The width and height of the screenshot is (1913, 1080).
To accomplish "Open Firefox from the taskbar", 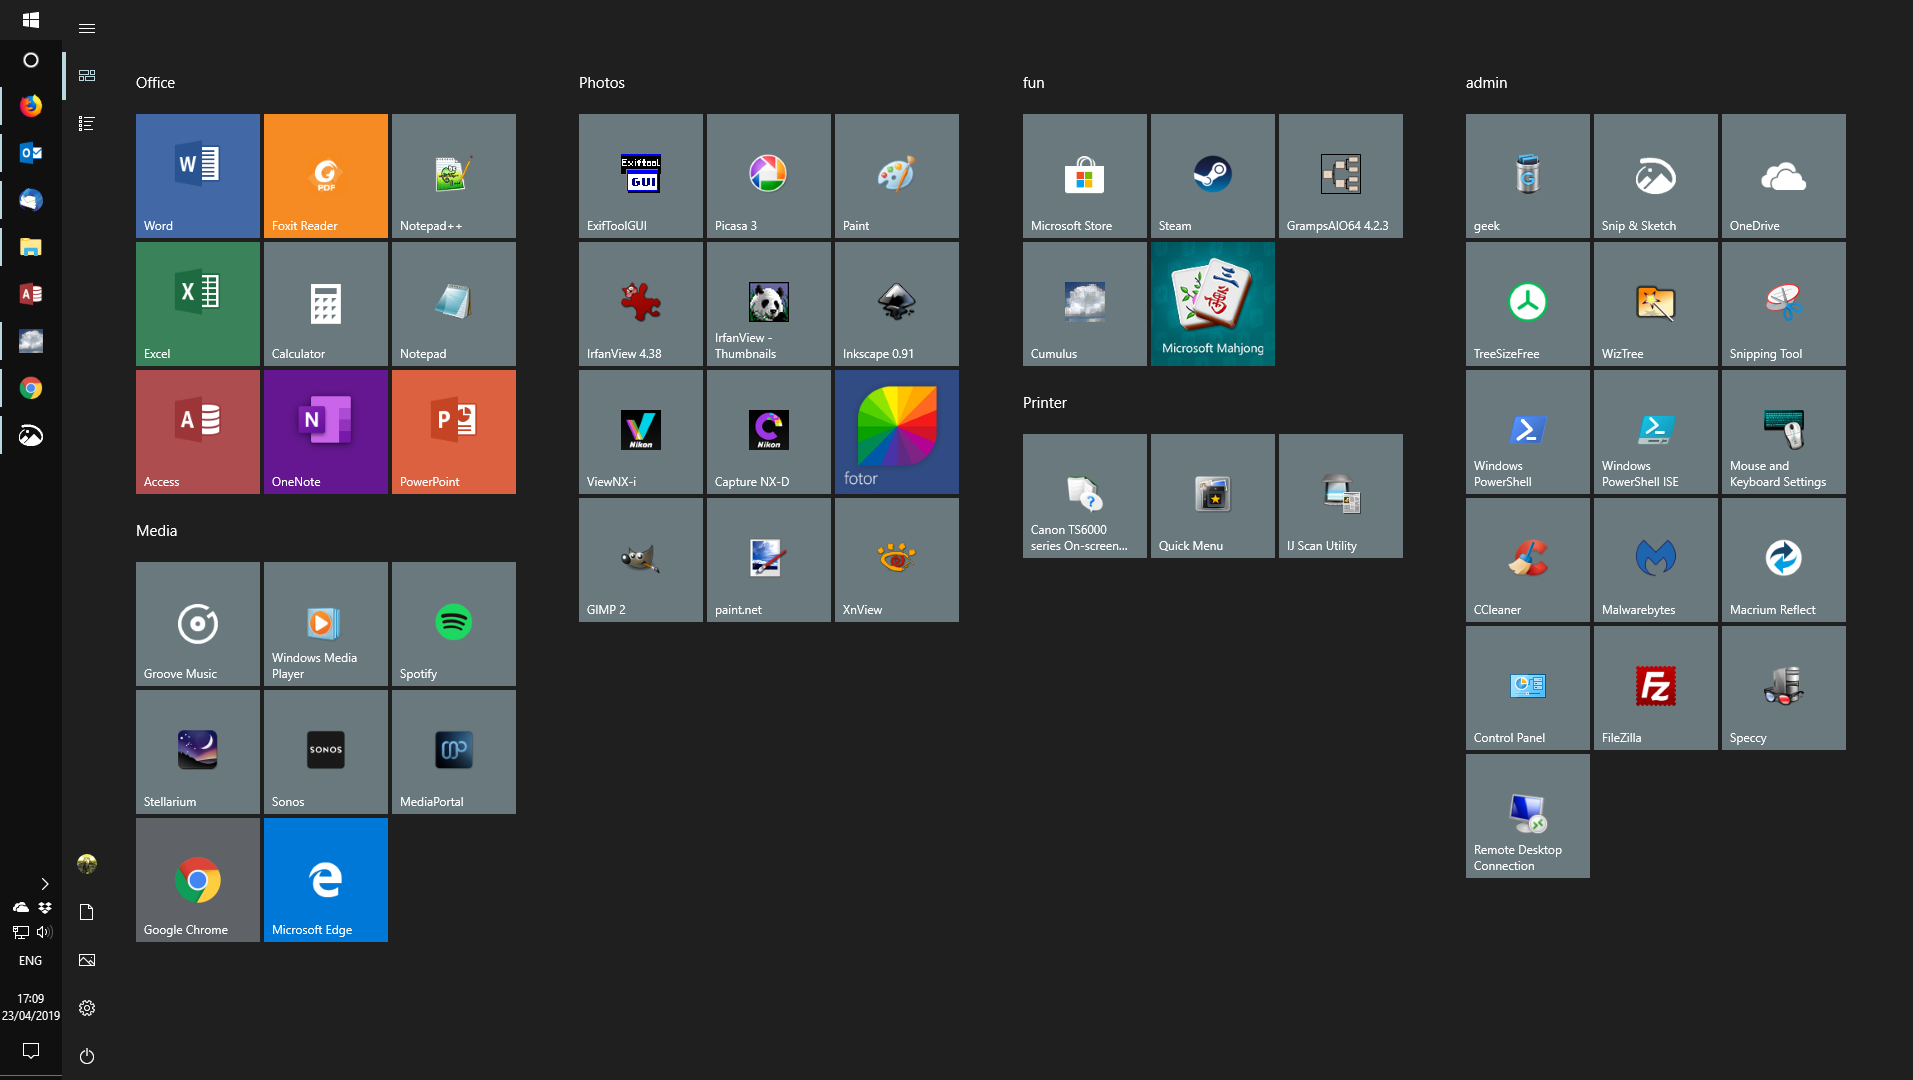I will (31, 106).
